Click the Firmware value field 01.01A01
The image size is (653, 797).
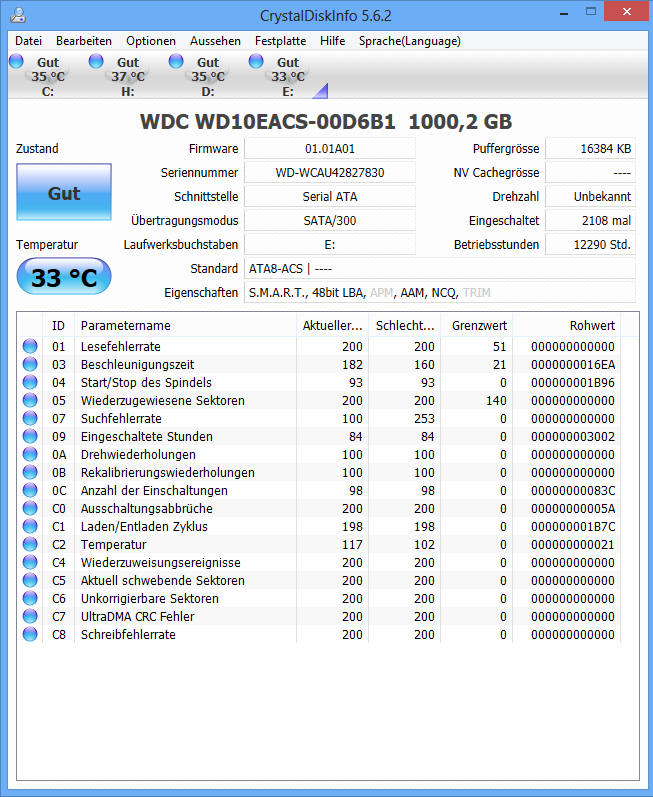point(330,148)
